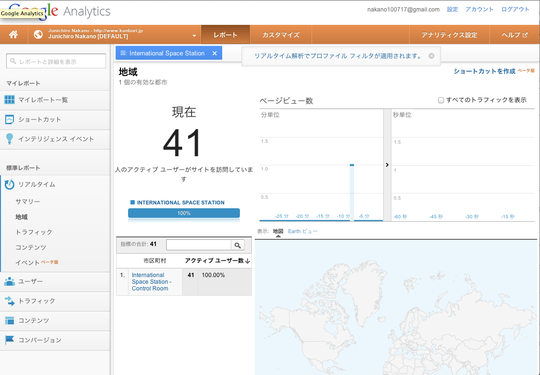Sort by アクティブ ユーザー数 column
The image size is (540, 375).
tap(217, 261)
